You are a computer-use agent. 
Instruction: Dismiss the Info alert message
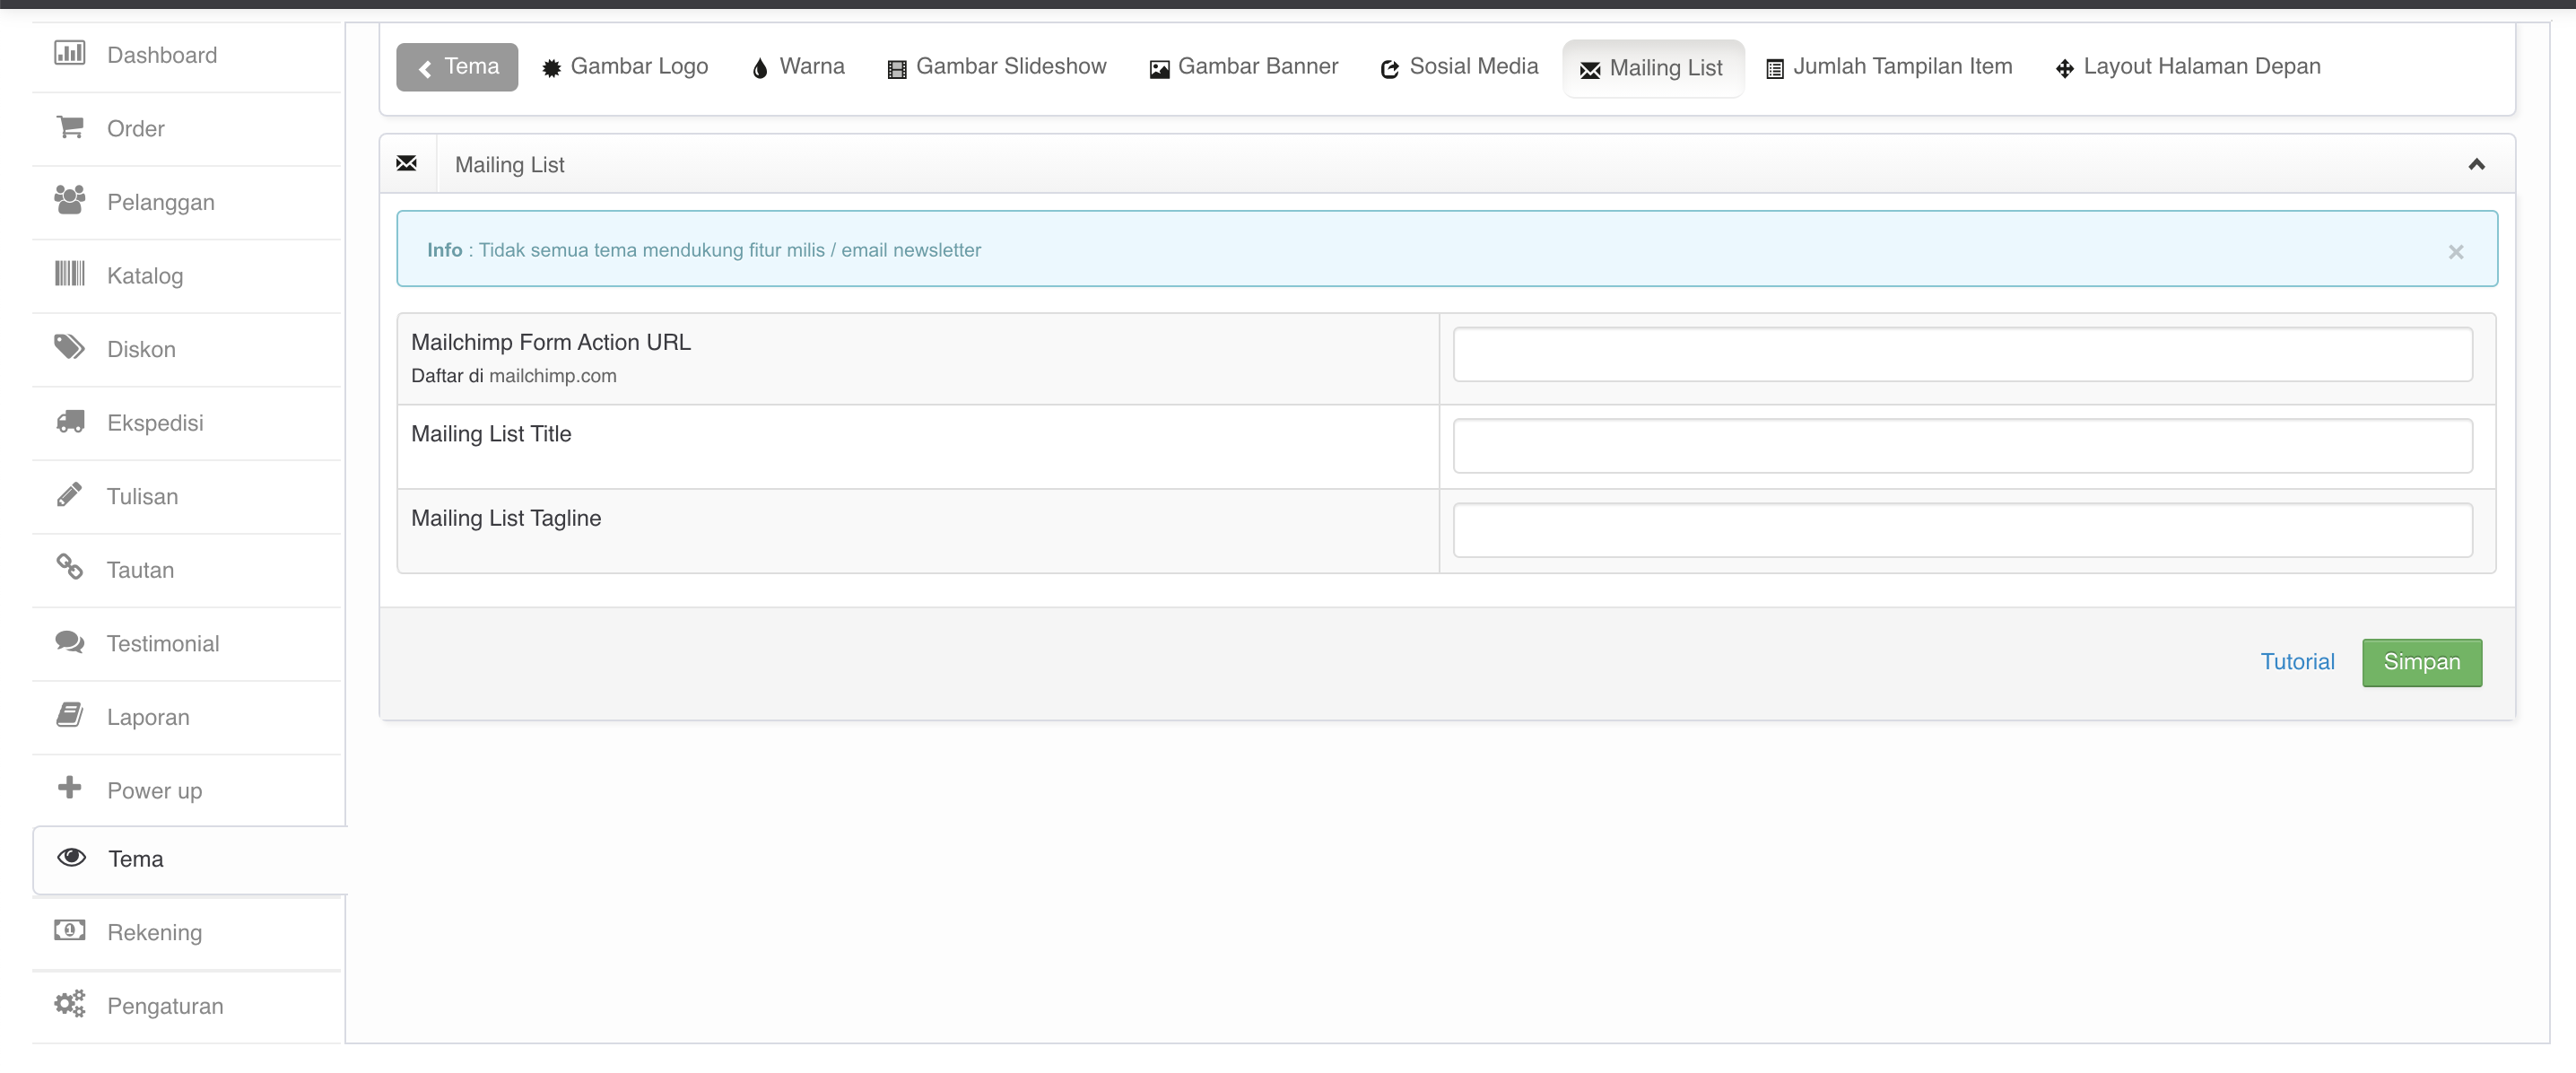2455,252
